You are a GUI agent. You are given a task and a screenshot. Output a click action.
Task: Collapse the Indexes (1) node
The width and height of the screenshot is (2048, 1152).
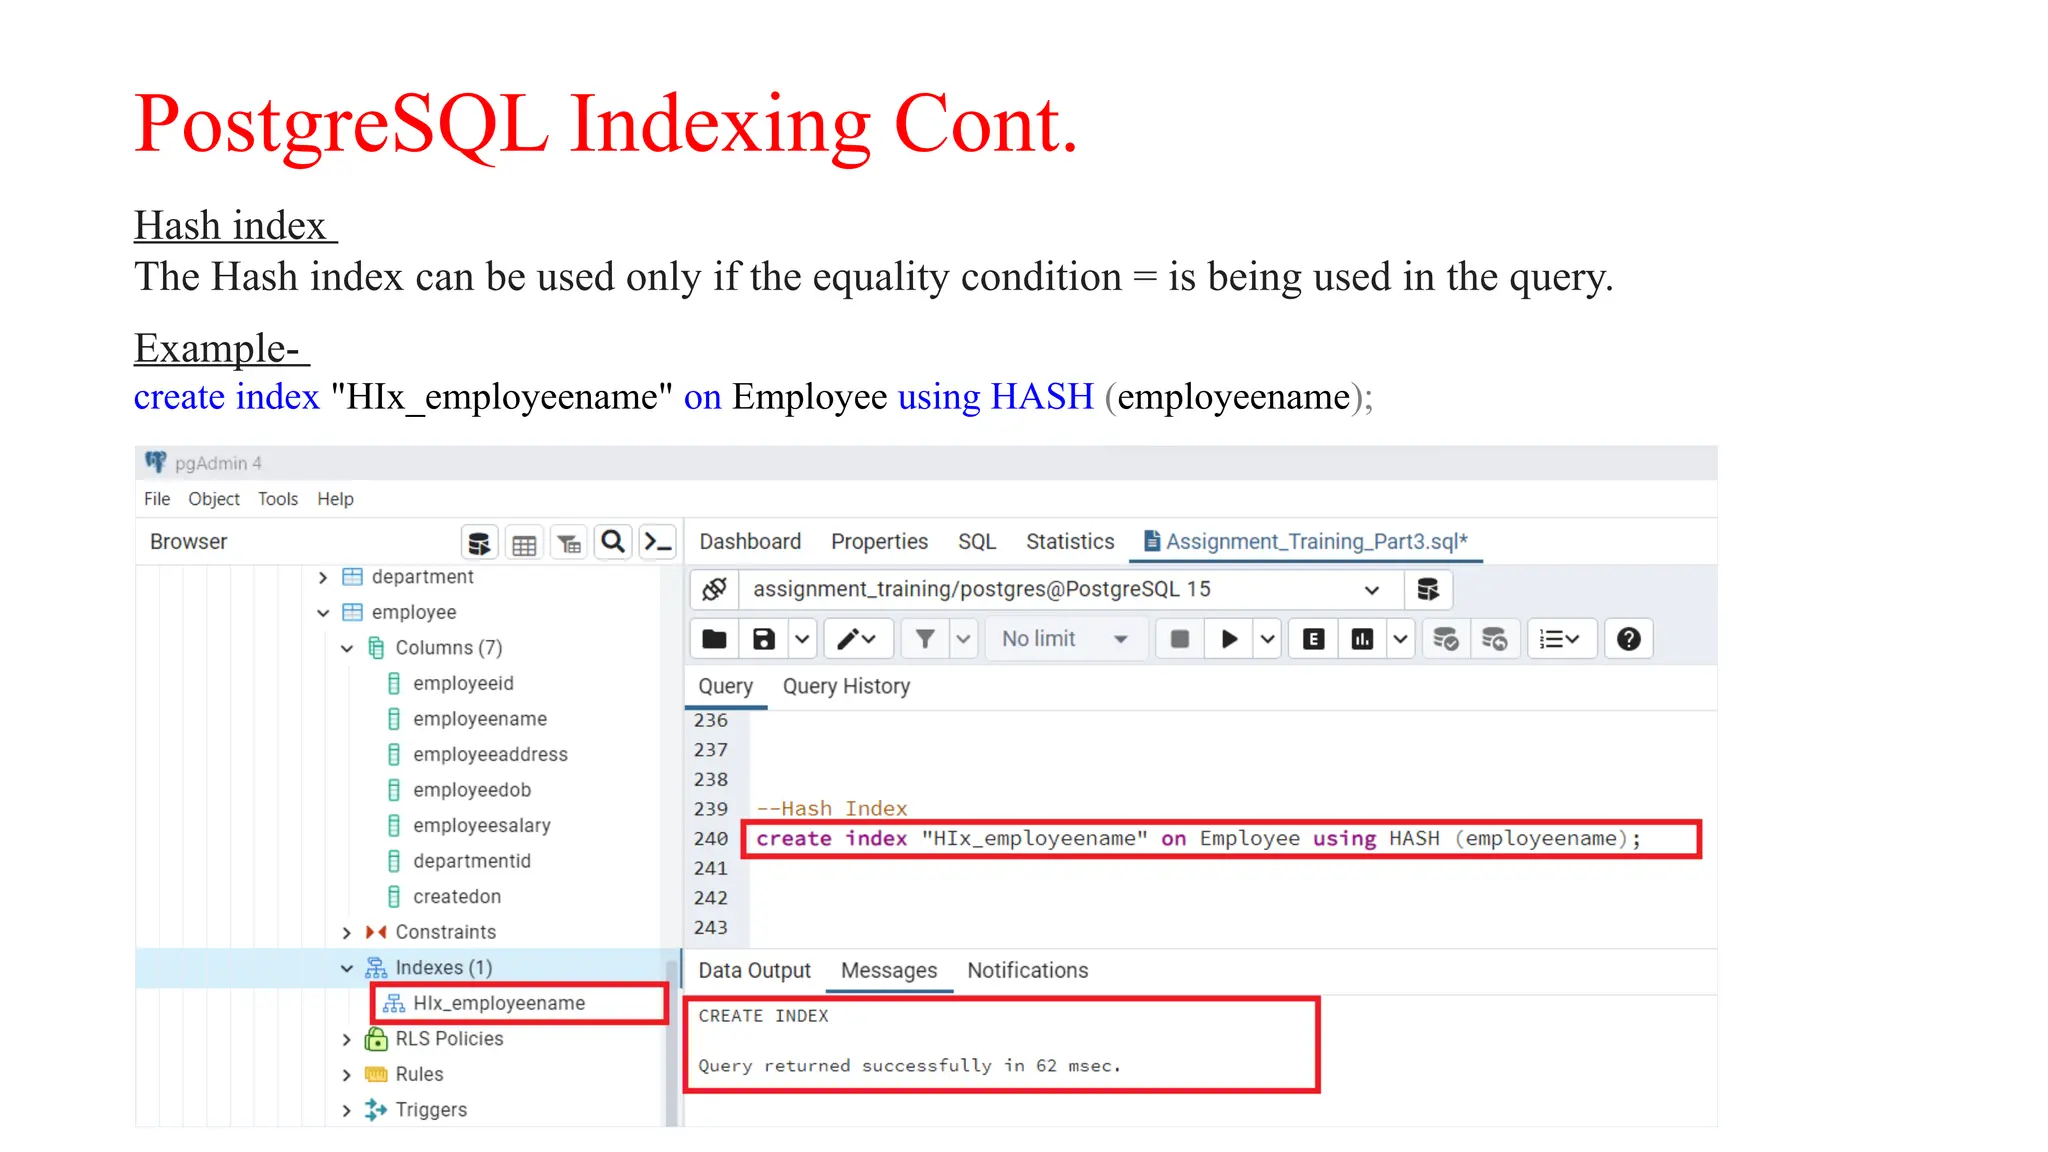[x=346, y=968]
